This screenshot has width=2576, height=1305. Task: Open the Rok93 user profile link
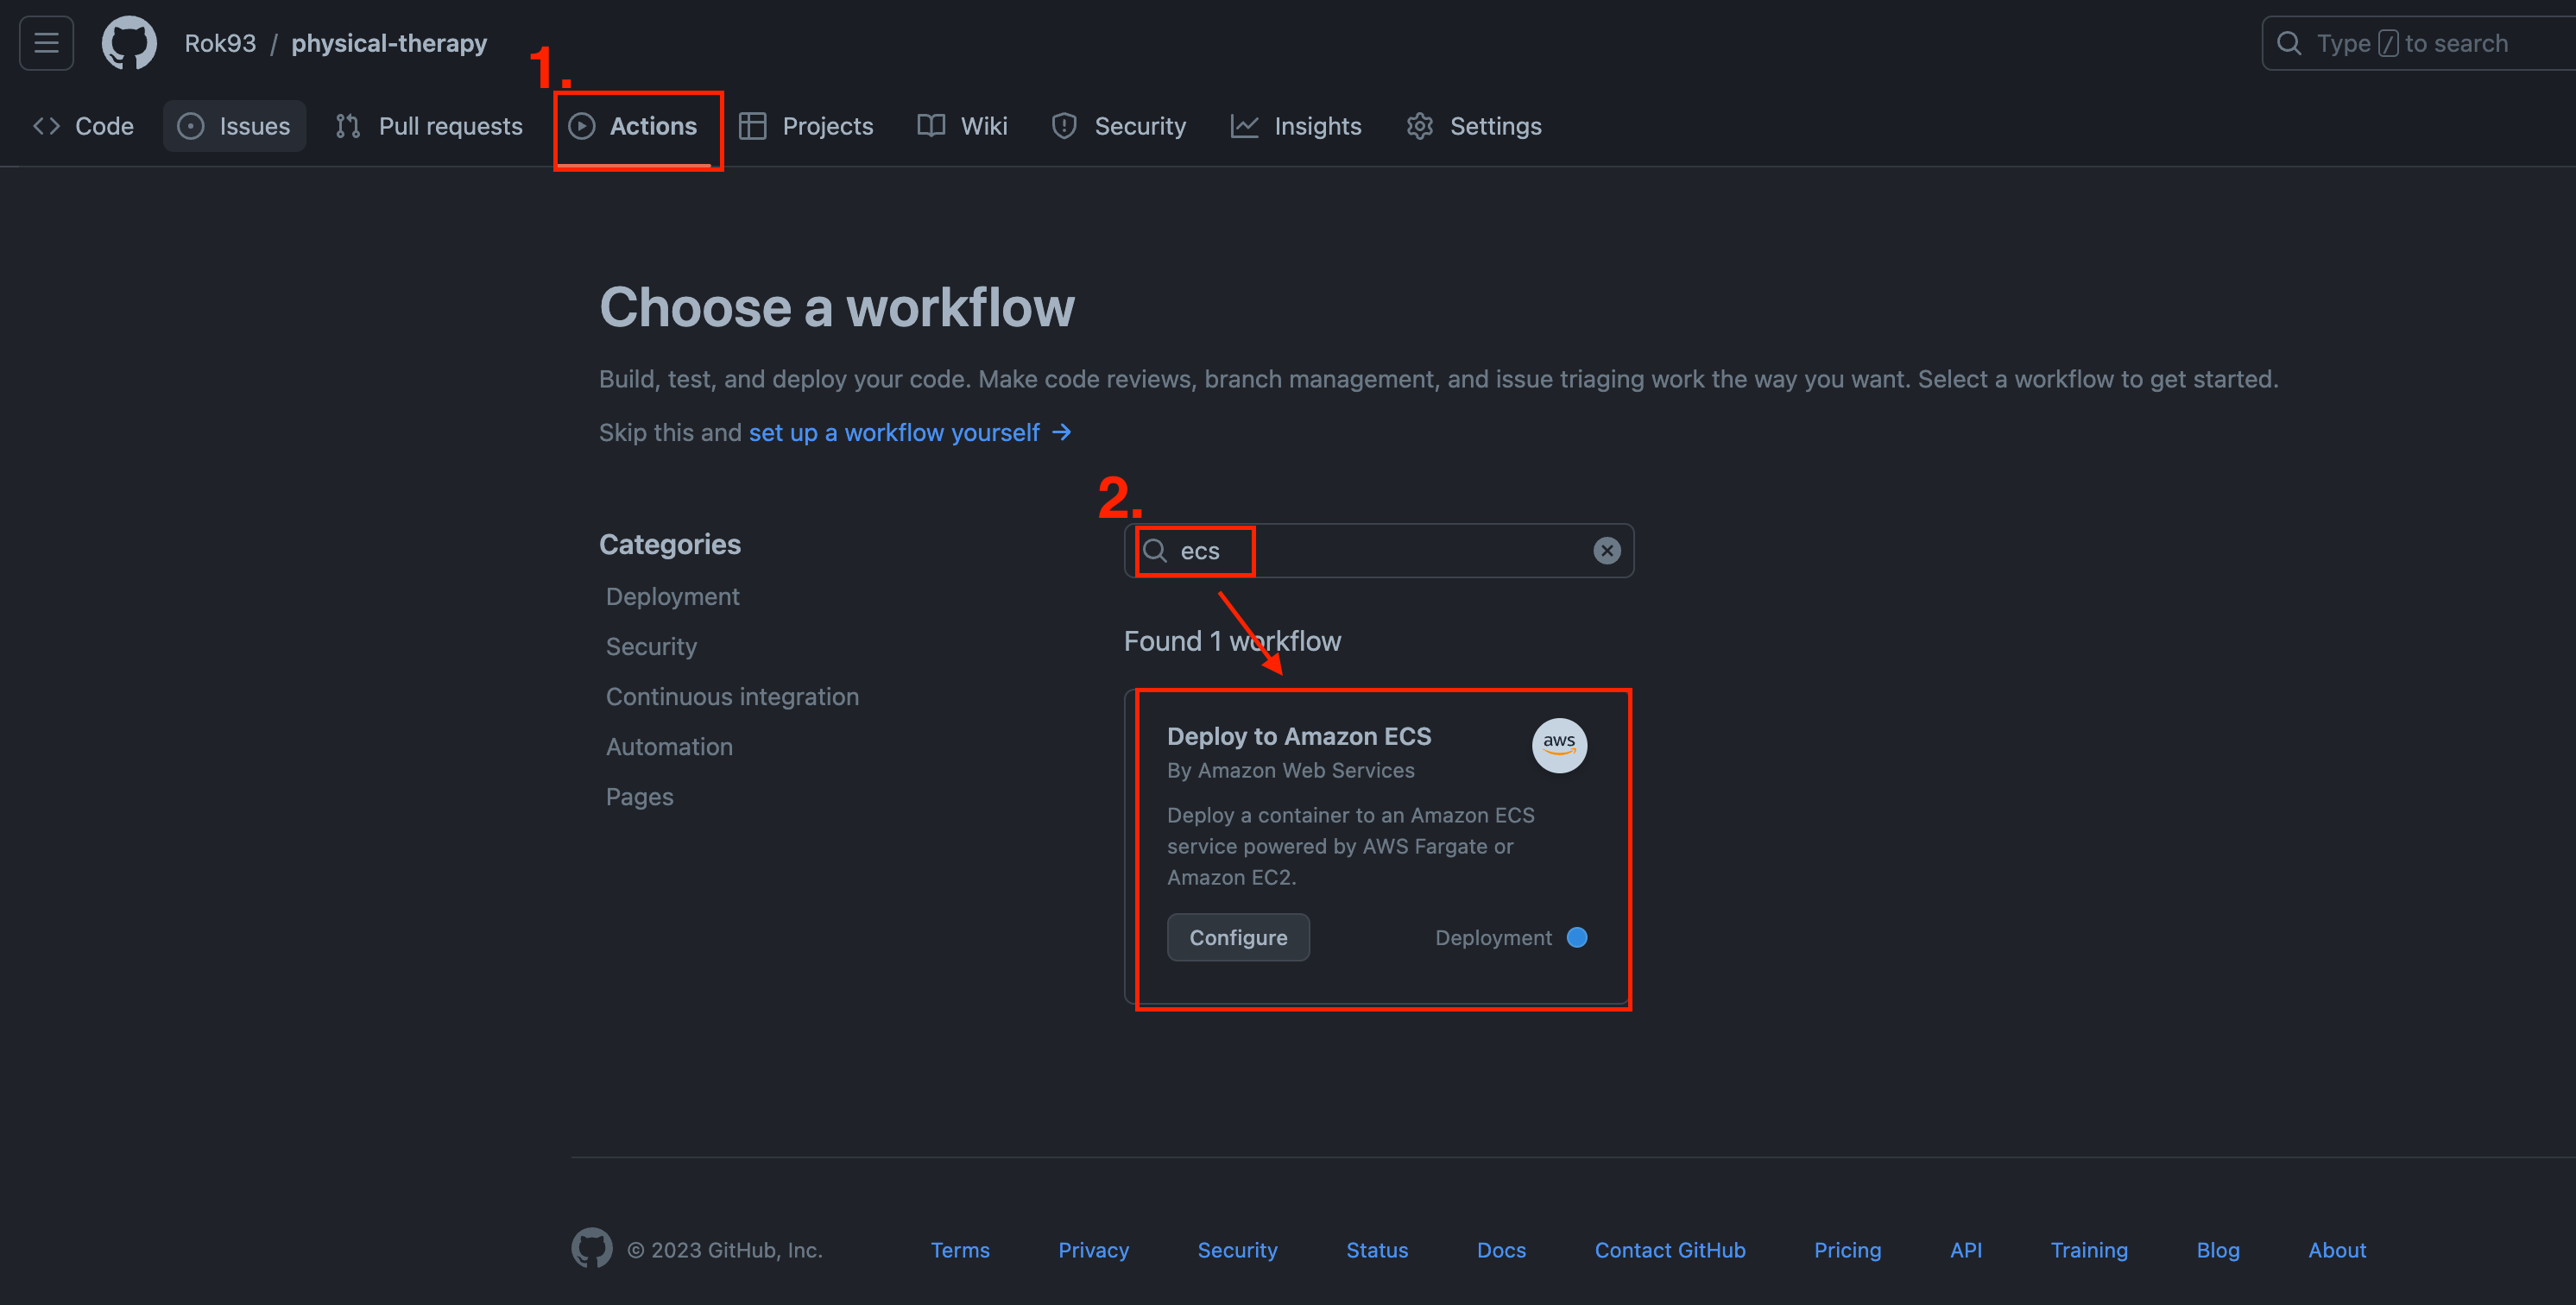pyautogui.click(x=220, y=43)
